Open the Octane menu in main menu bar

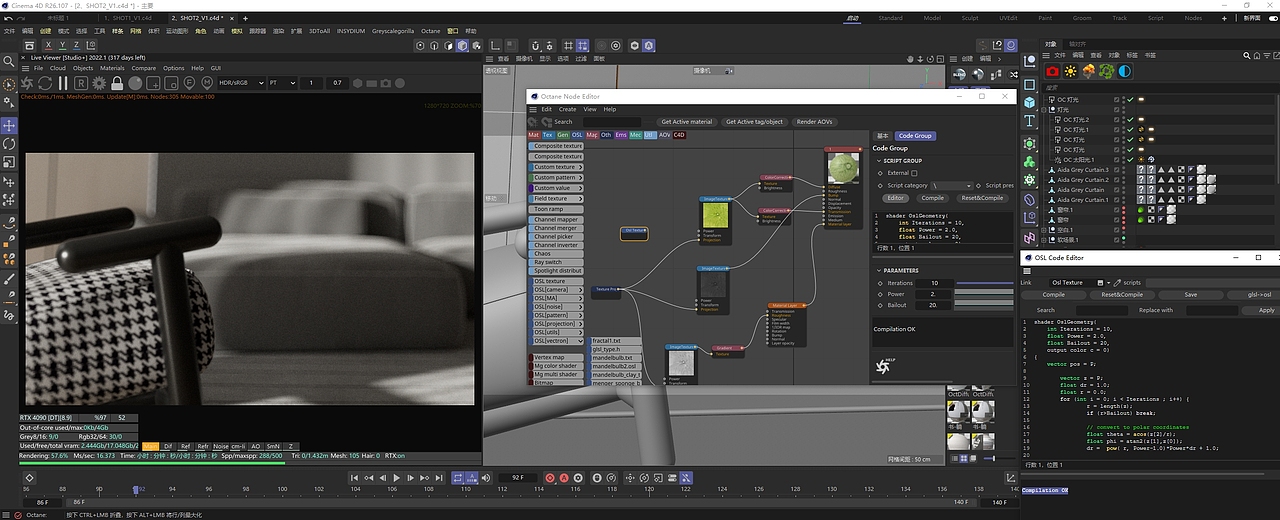coord(430,31)
